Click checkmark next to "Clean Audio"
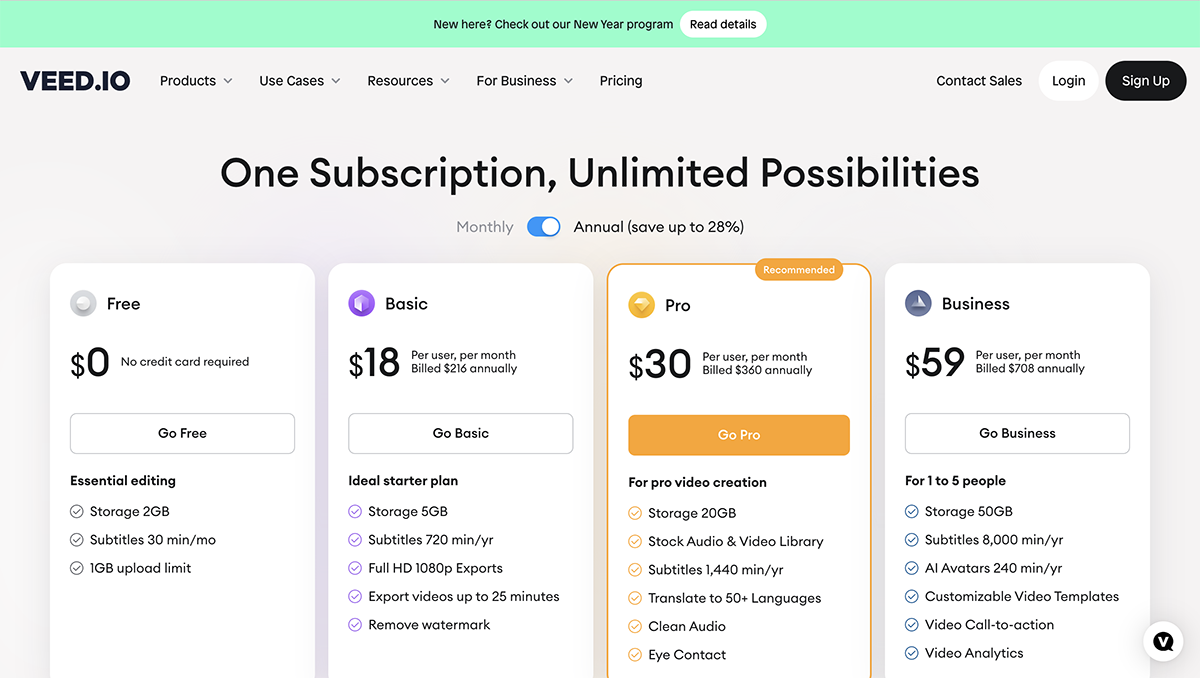Viewport: 1200px width, 678px height. pyautogui.click(x=635, y=626)
